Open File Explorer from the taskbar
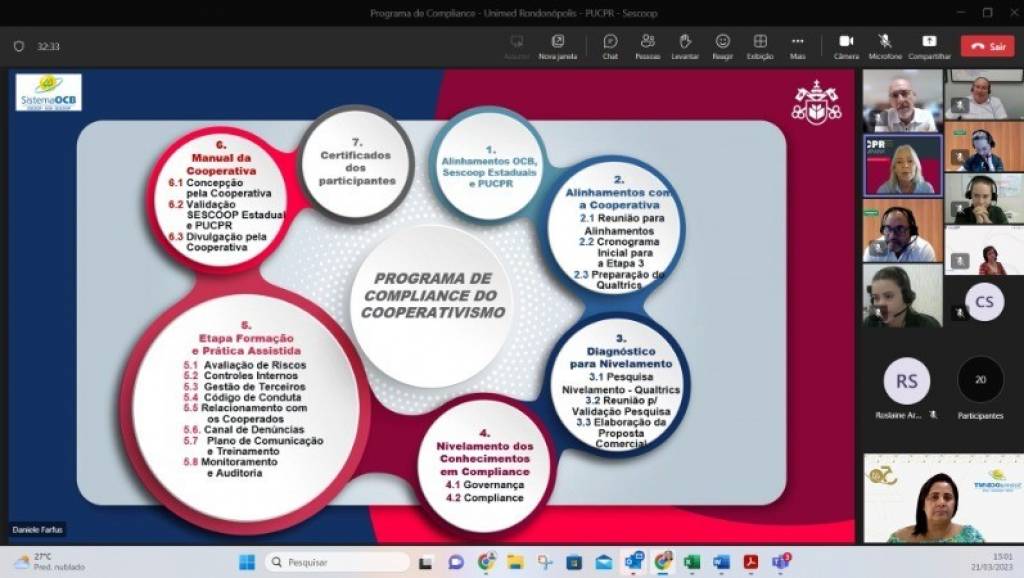The width and height of the screenshot is (1024, 578). tap(515, 562)
